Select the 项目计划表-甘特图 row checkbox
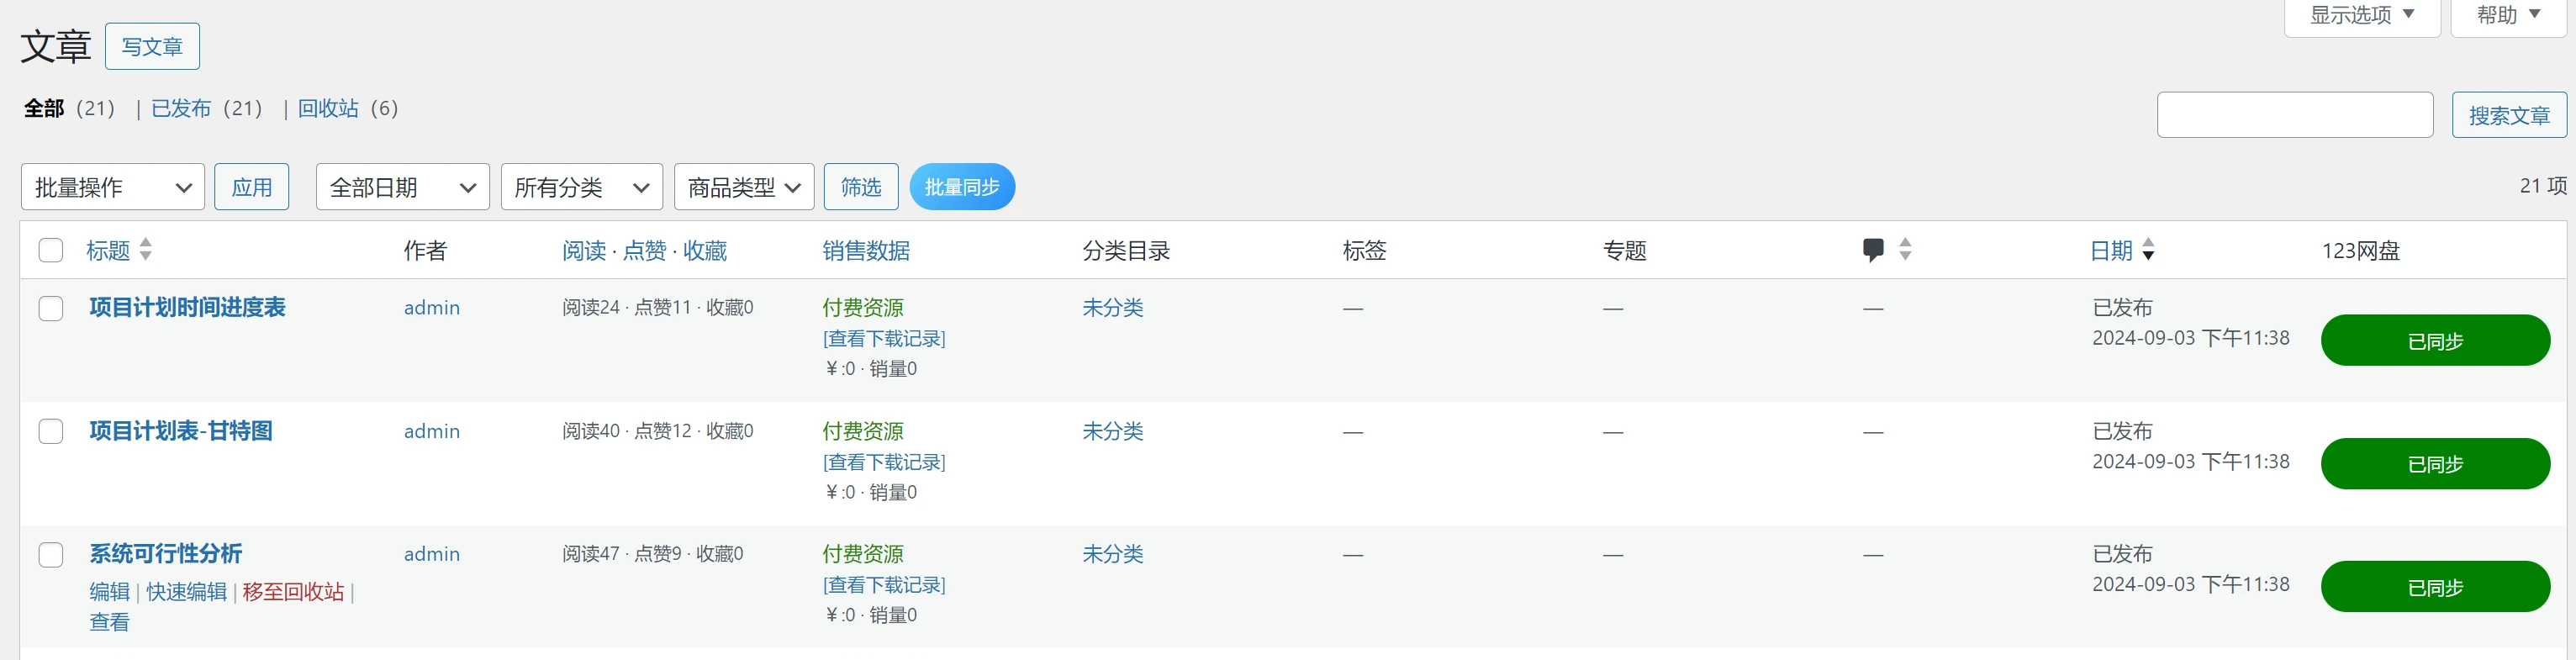The height and width of the screenshot is (660, 2576). (51, 431)
